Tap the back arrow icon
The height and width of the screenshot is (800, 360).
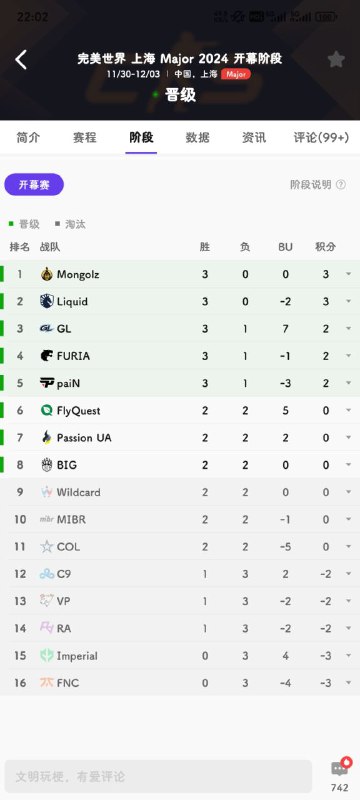point(21,60)
